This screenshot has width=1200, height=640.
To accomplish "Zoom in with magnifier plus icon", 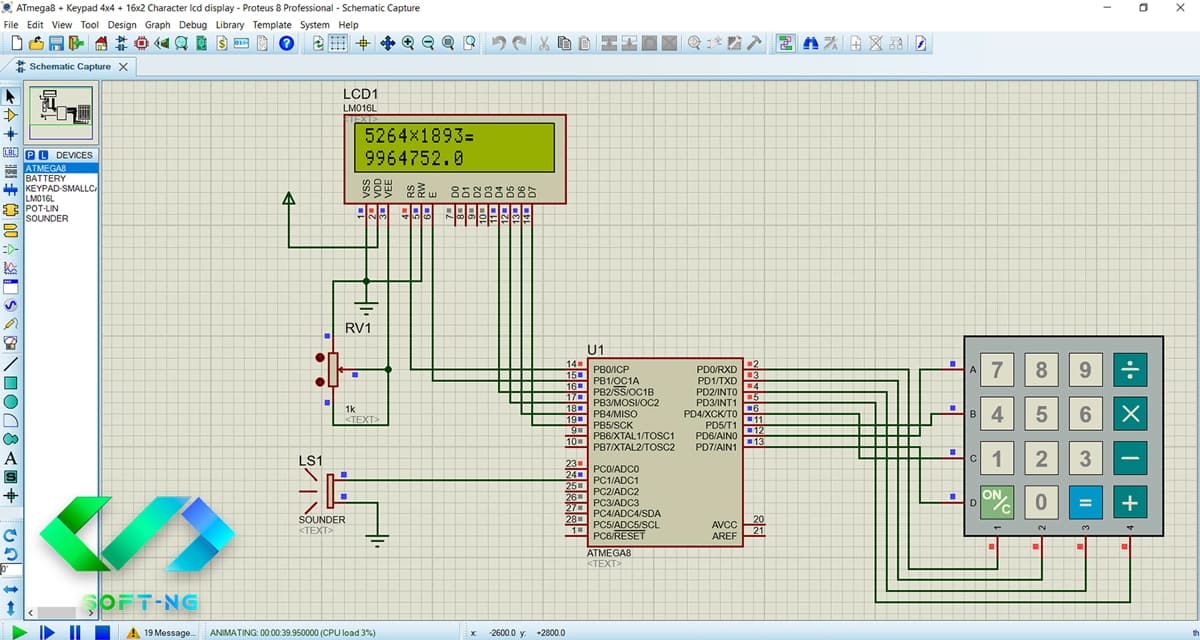I will (x=408, y=43).
